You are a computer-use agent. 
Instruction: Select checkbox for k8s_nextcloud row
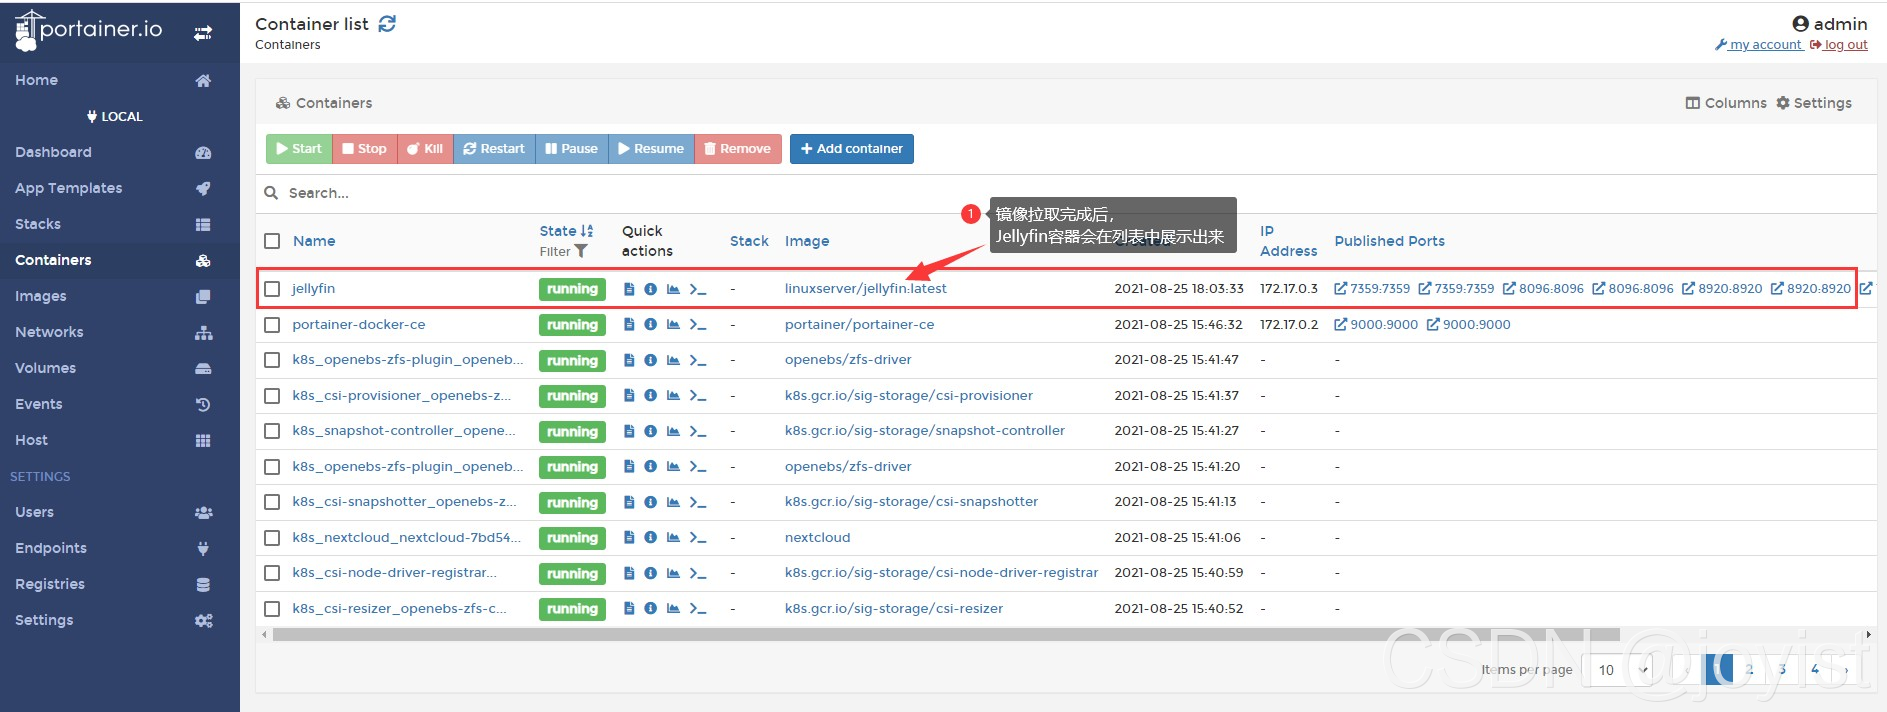pyautogui.click(x=272, y=538)
